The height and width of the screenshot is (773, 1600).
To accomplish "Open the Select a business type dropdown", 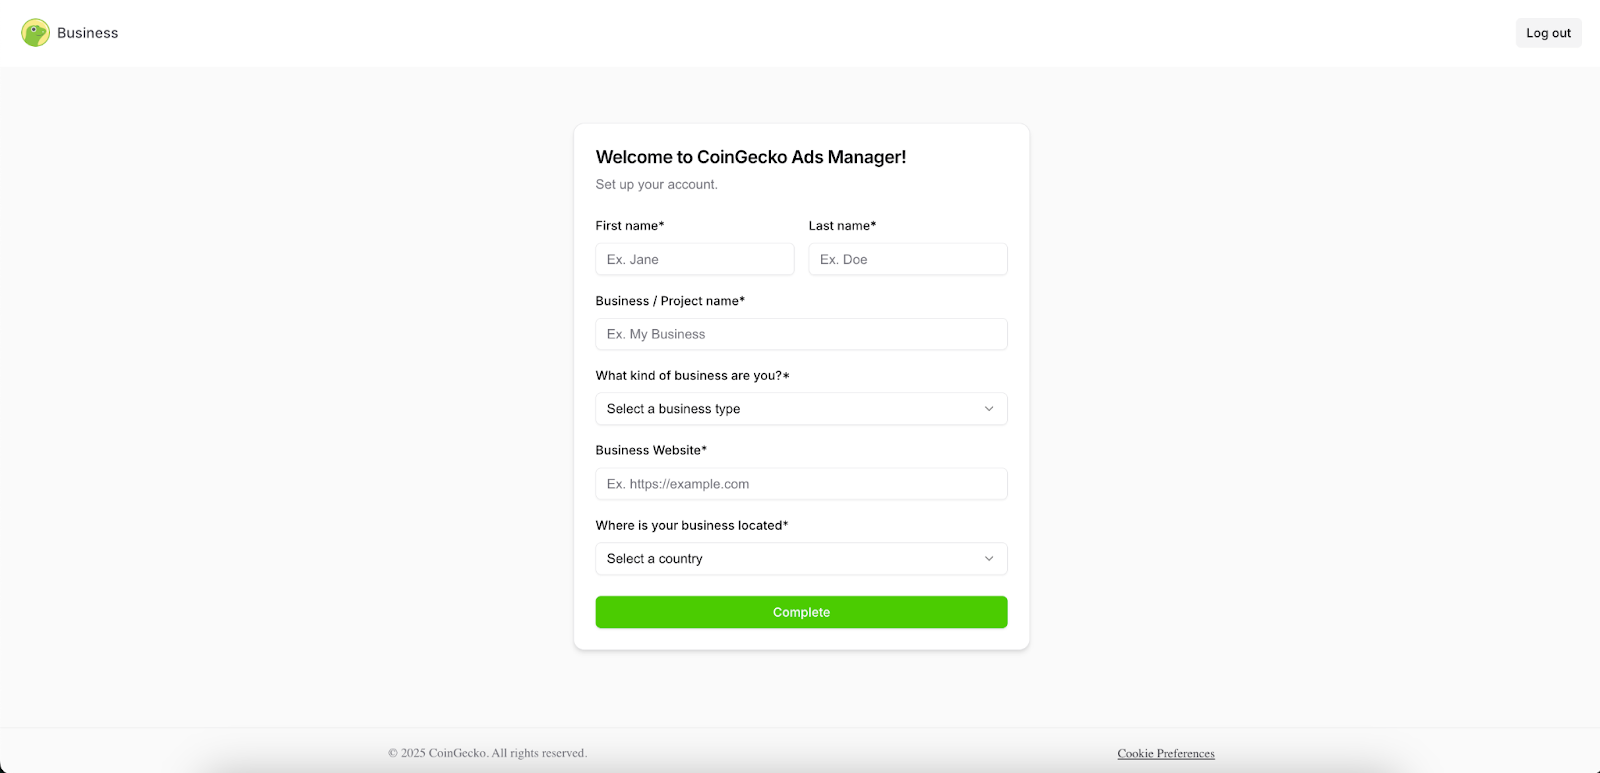I will (801, 409).
